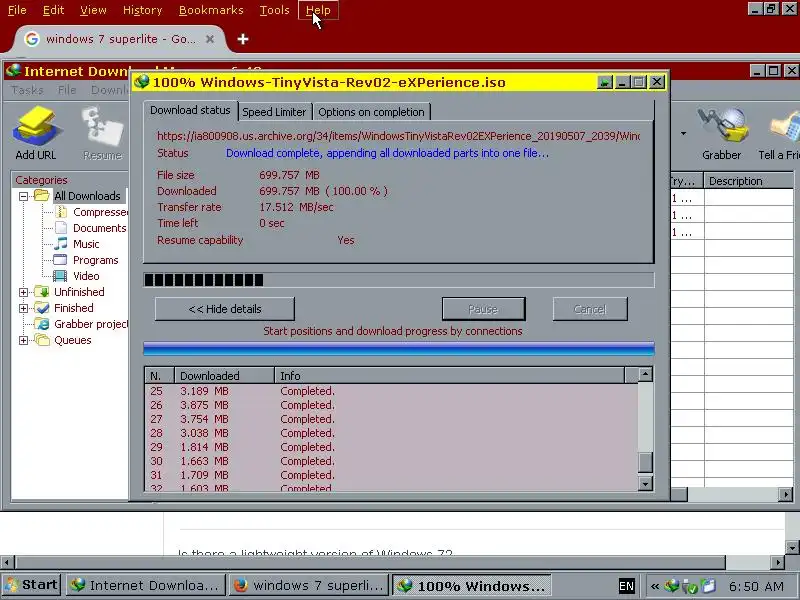Open the Firefox Bookmarks menu
This screenshot has width=800, height=600.
211,10
